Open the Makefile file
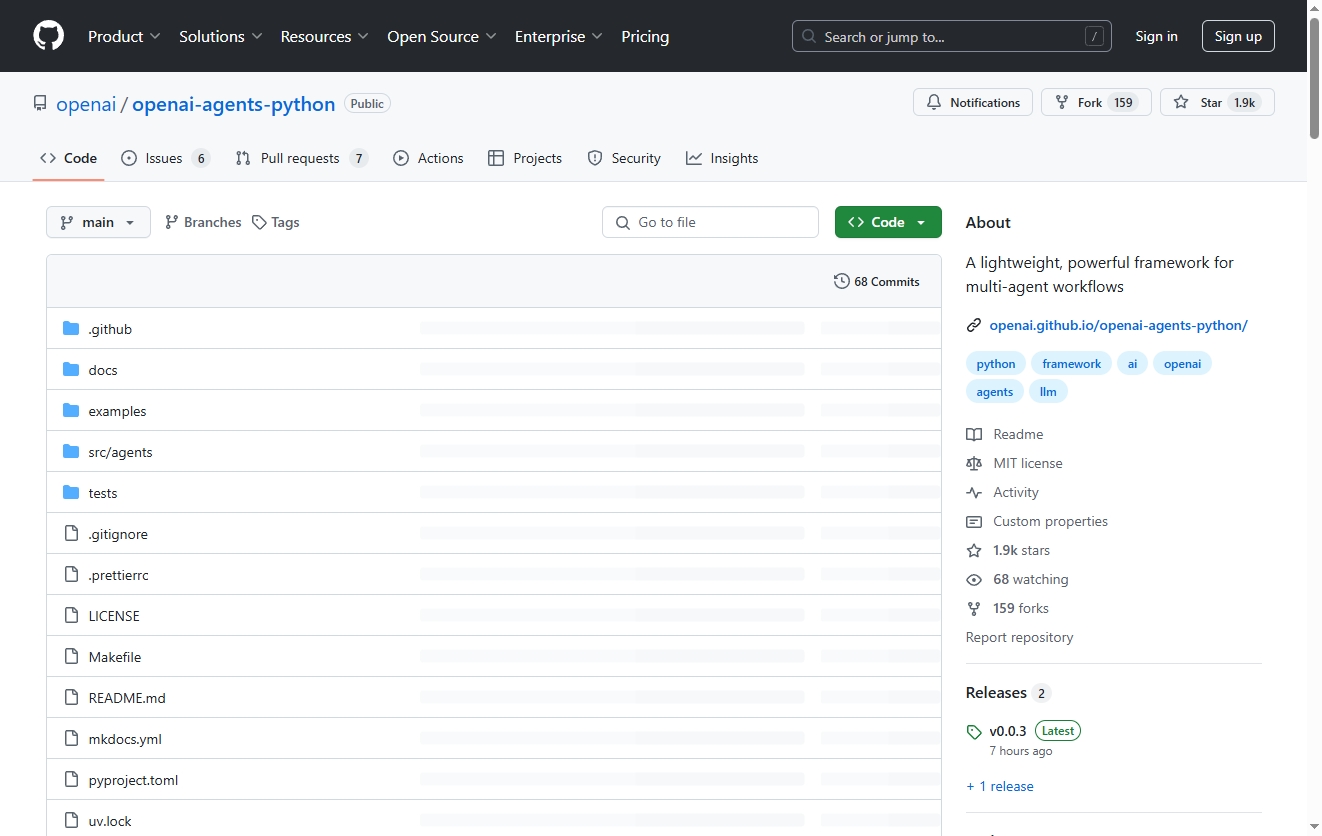The height and width of the screenshot is (836, 1322). [x=115, y=657]
